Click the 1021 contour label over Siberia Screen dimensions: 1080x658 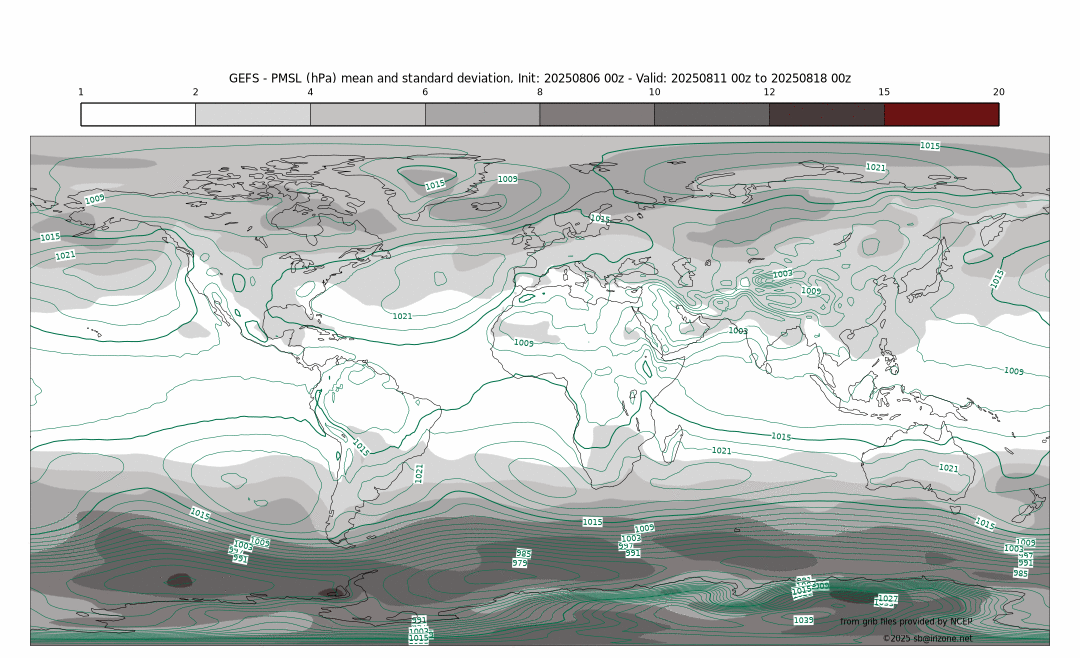click(875, 167)
